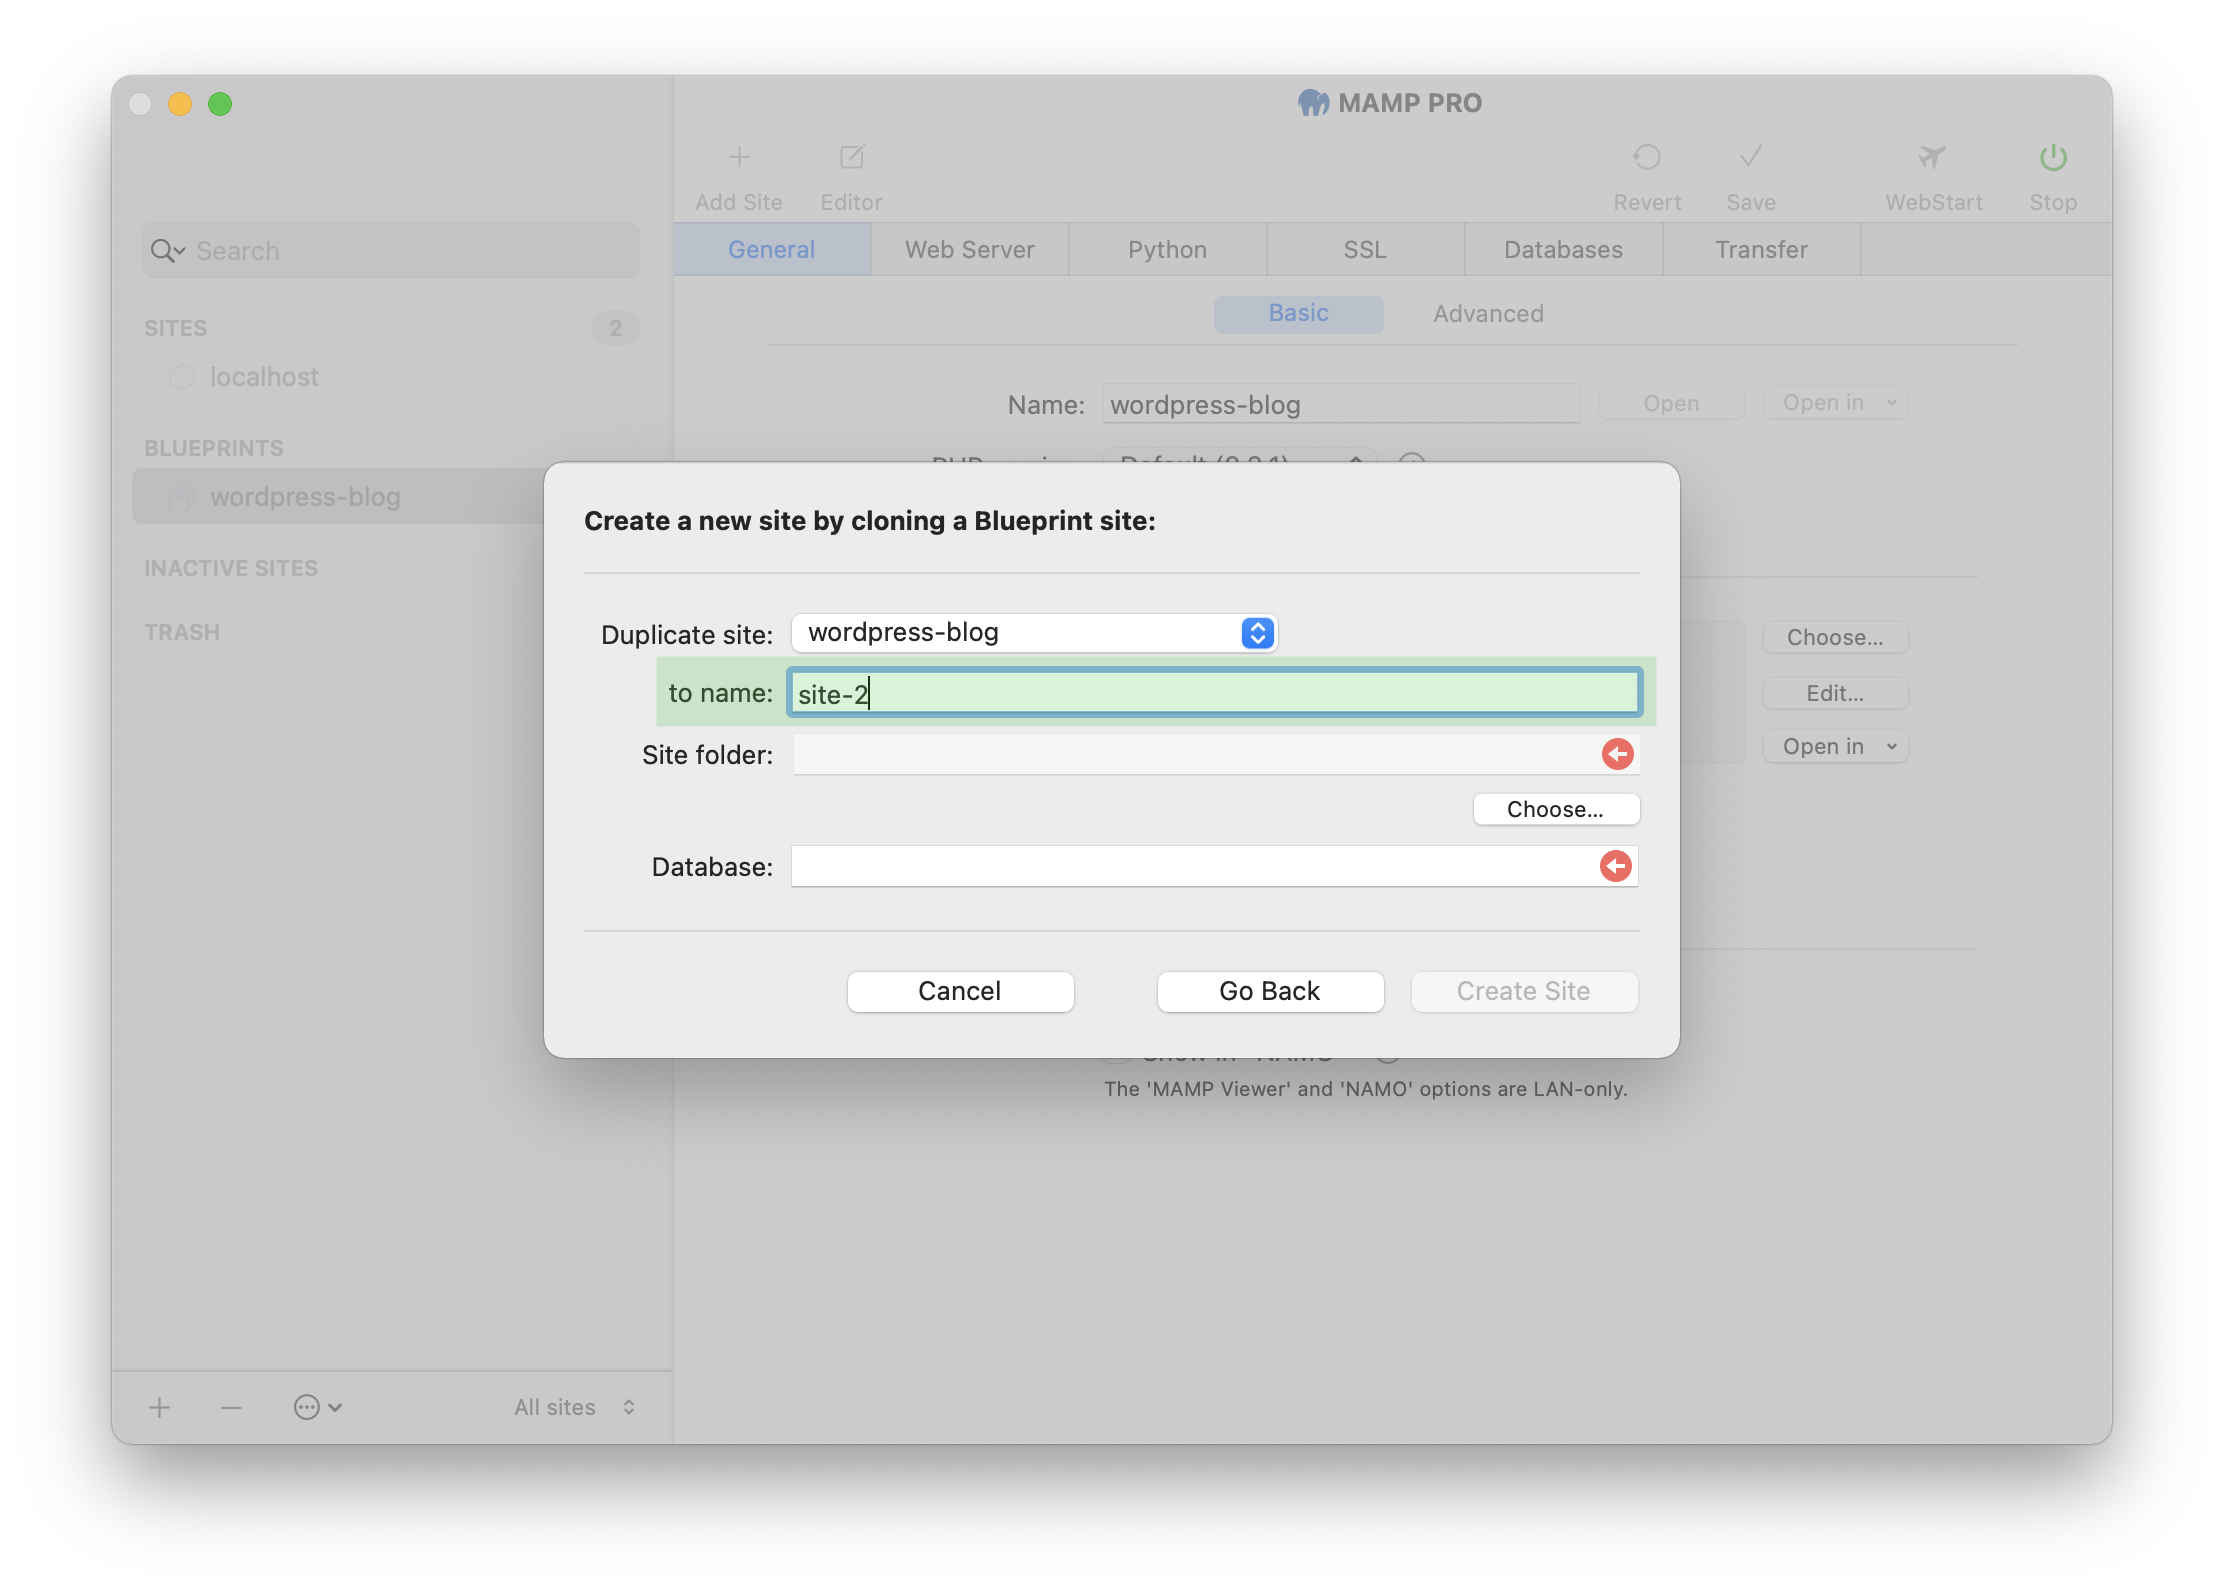
Task: Click the Name field showing wordpress-blog
Action: coord(1341,404)
